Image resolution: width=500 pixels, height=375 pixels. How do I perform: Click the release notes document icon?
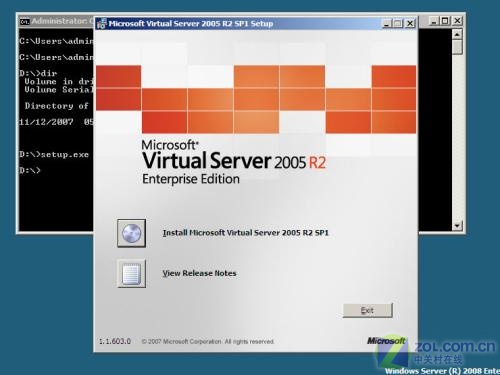pyautogui.click(x=131, y=273)
